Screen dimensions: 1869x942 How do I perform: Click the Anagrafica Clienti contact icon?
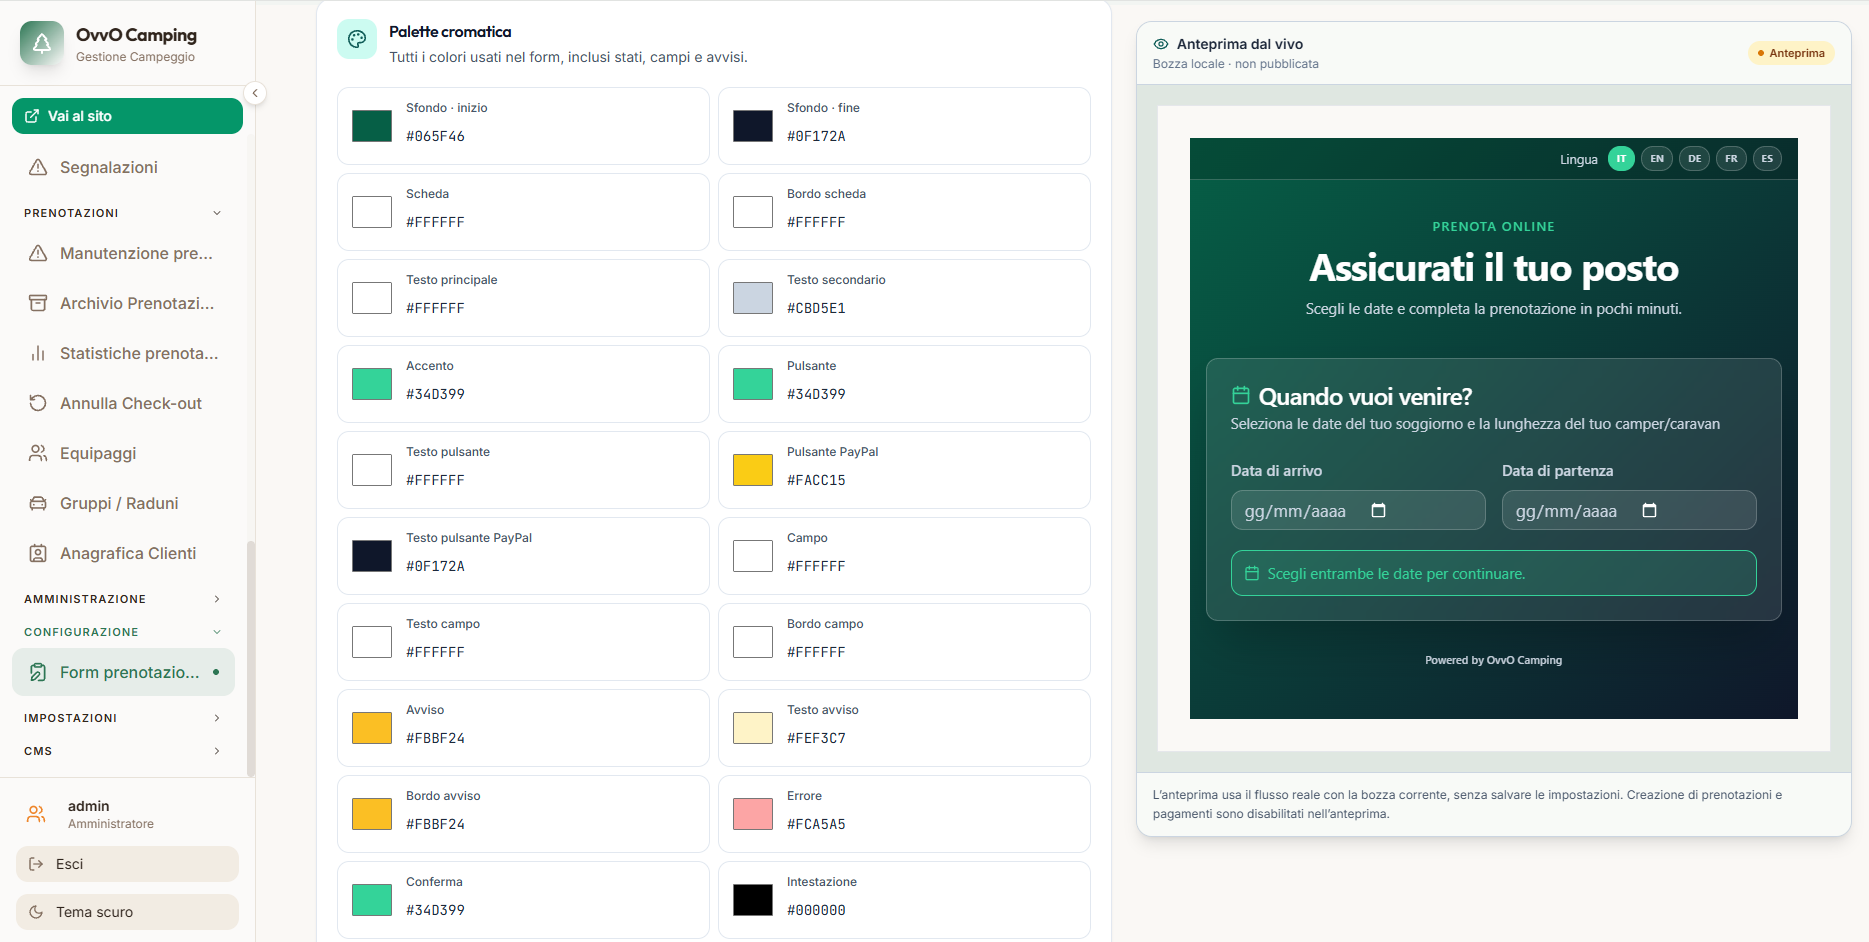coord(38,553)
